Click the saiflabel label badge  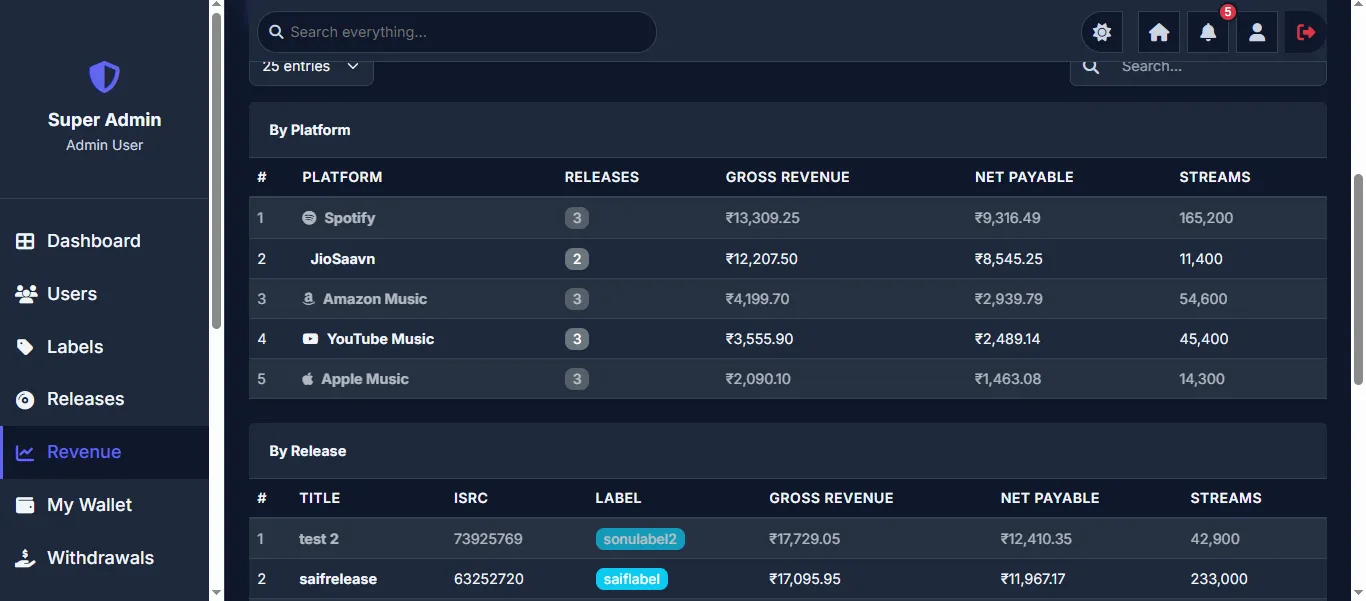pyautogui.click(x=632, y=579)
